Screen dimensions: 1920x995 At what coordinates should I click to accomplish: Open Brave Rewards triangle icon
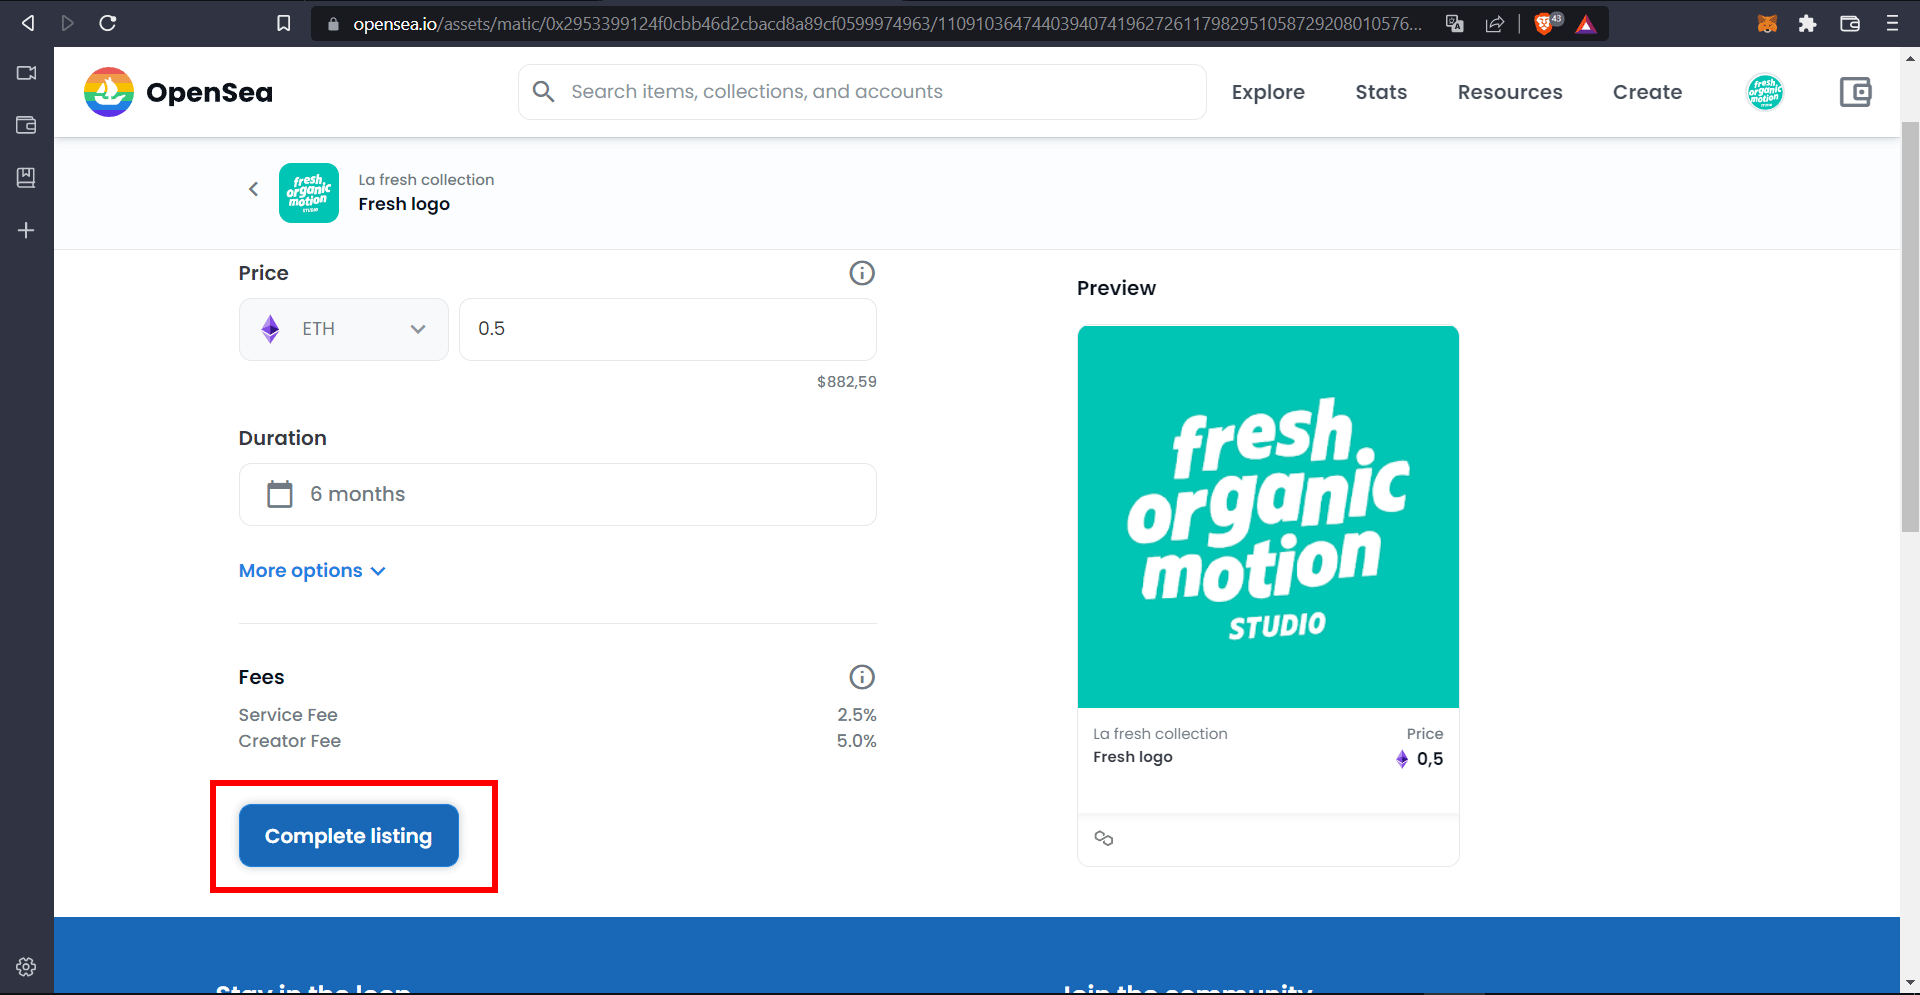(x=1586, y=24)
